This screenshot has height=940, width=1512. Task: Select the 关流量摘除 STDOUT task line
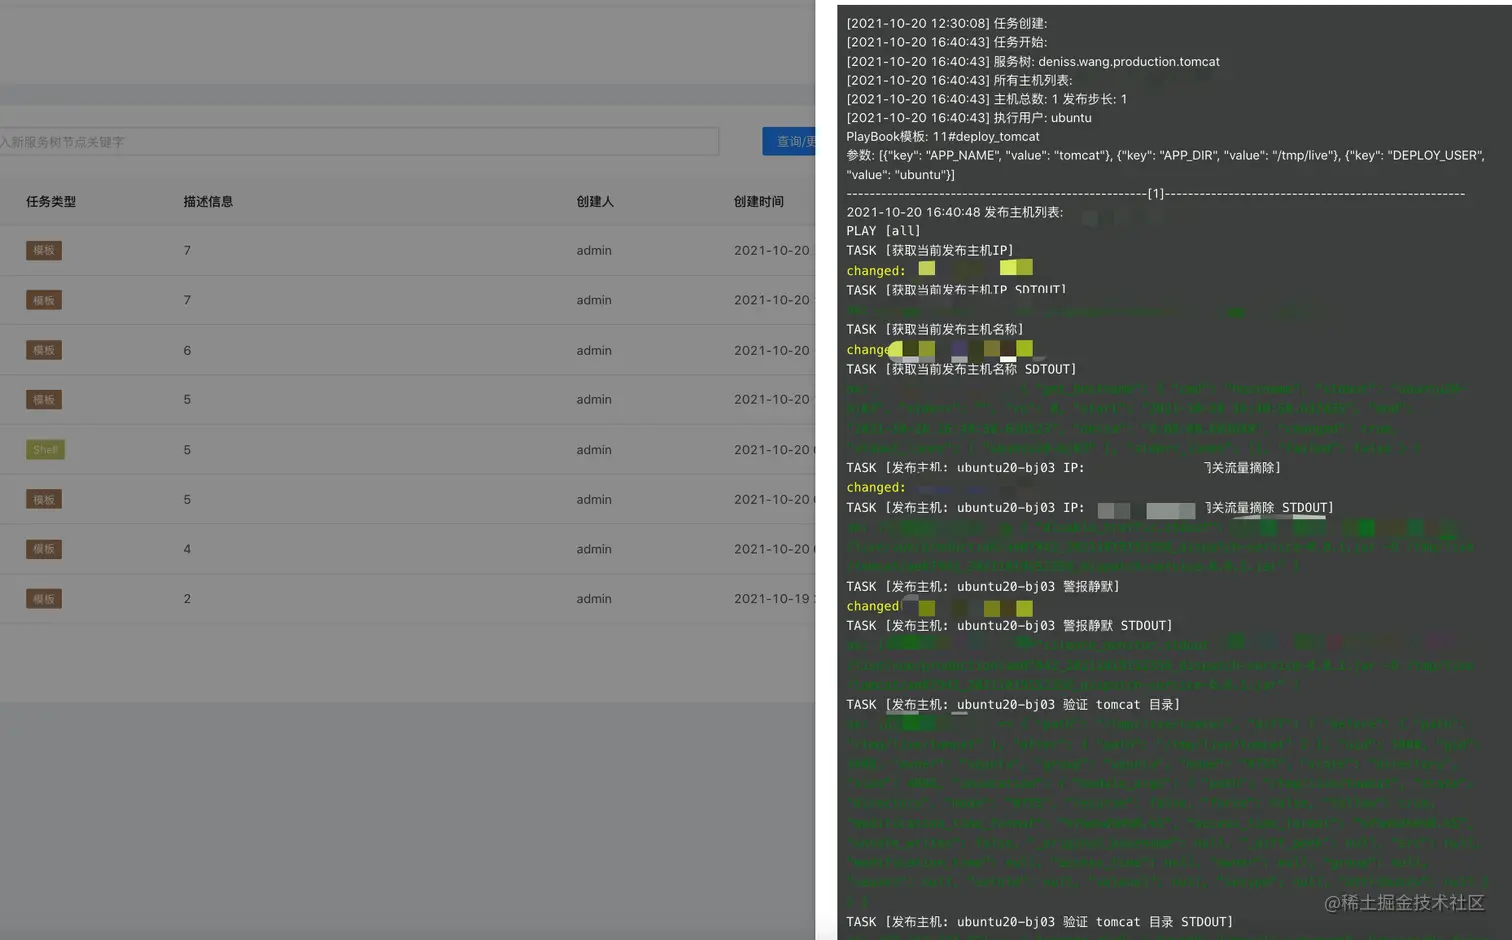pyautogui.click(x=1090, y=508)
